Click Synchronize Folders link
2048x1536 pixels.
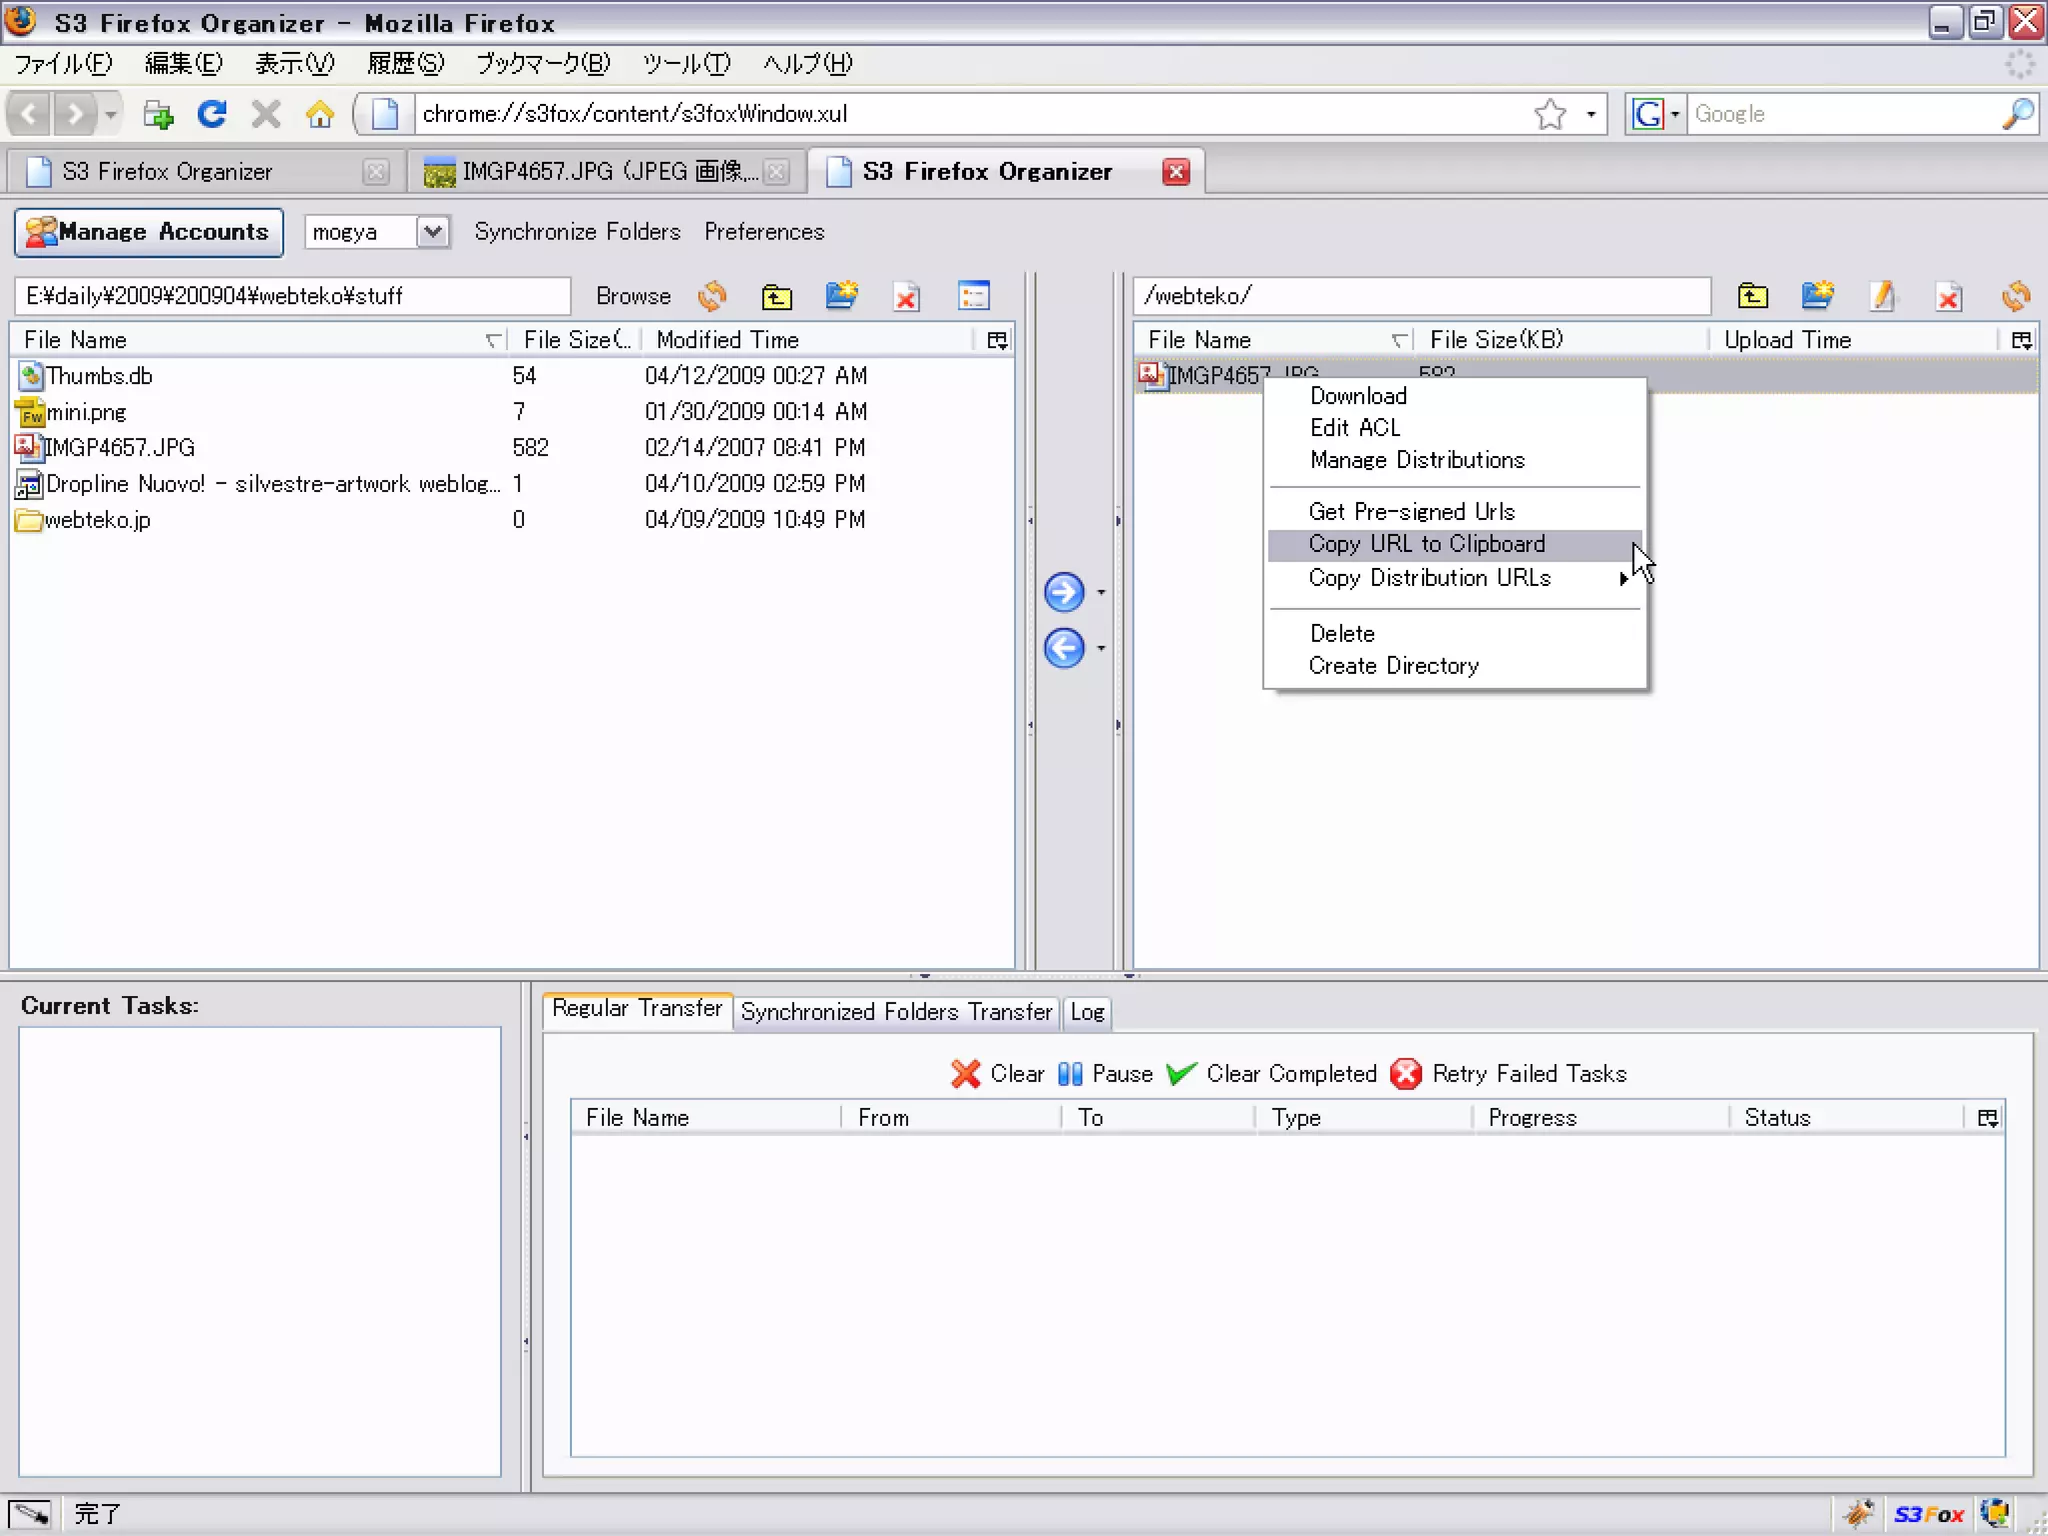[577, 232]
